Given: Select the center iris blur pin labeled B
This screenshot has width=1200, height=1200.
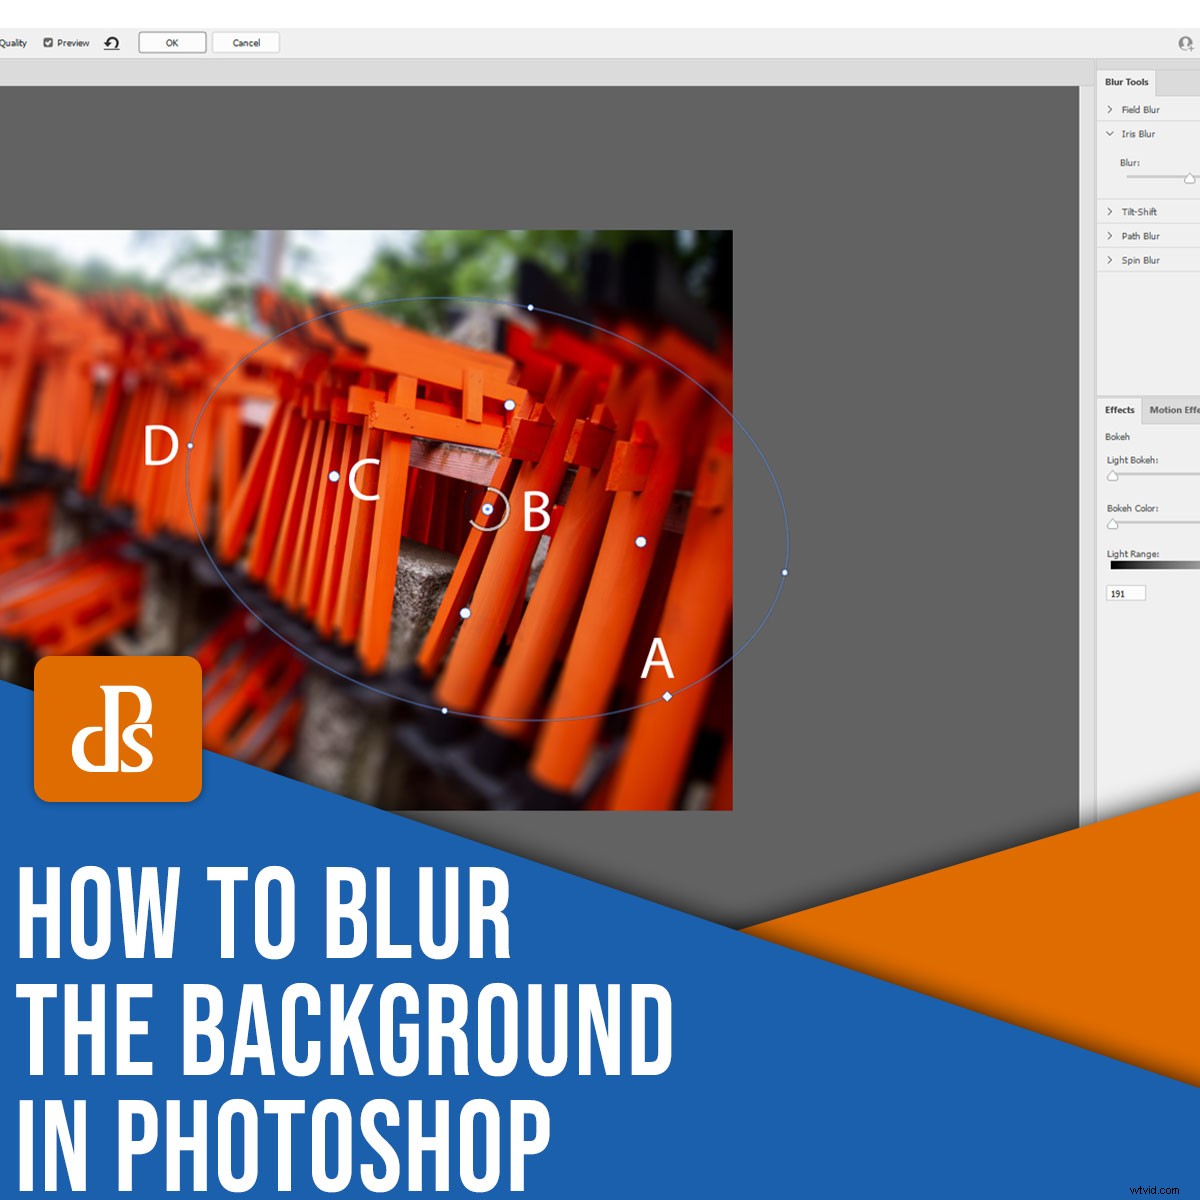Looking at the screenshot, I should pos(489,510).
